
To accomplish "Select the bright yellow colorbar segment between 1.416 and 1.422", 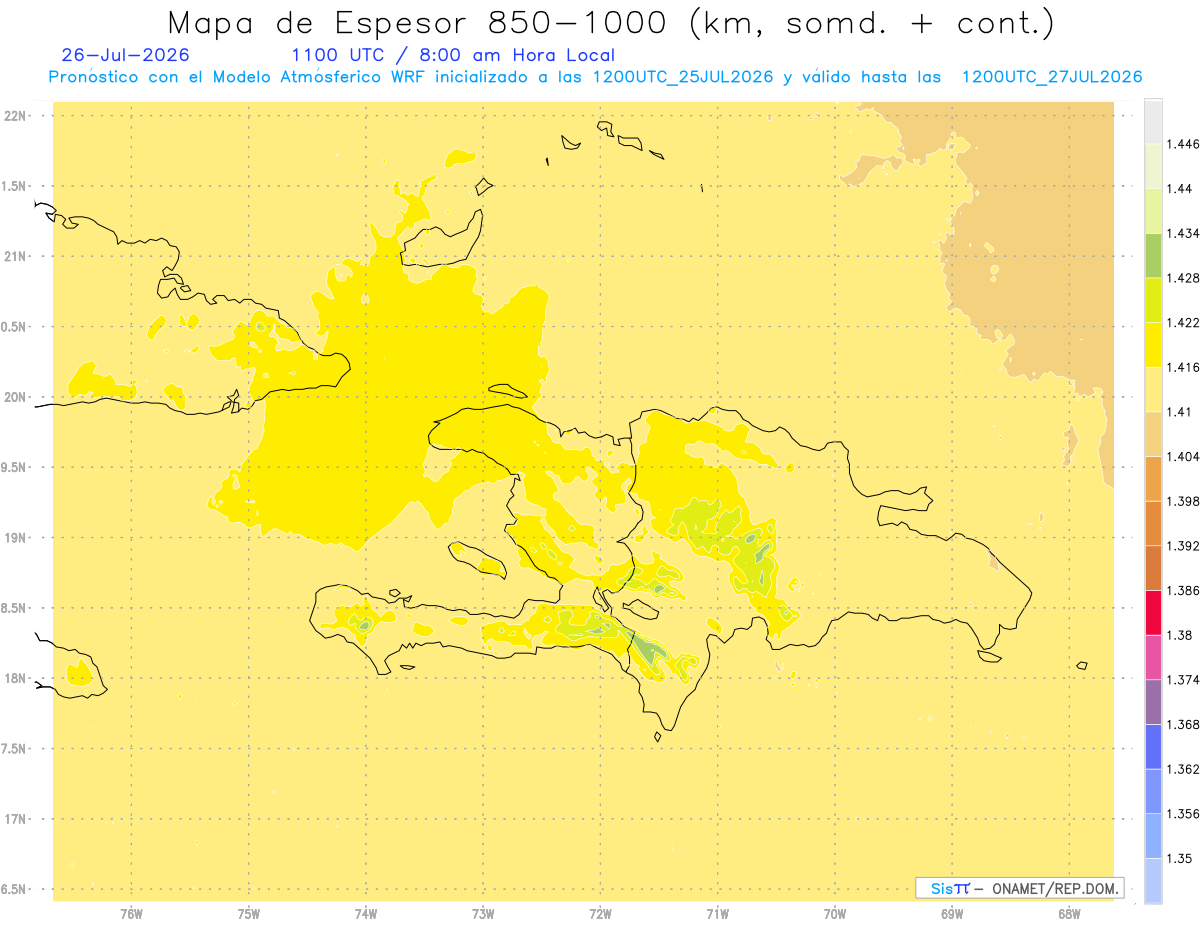I will coord(1153,345).
